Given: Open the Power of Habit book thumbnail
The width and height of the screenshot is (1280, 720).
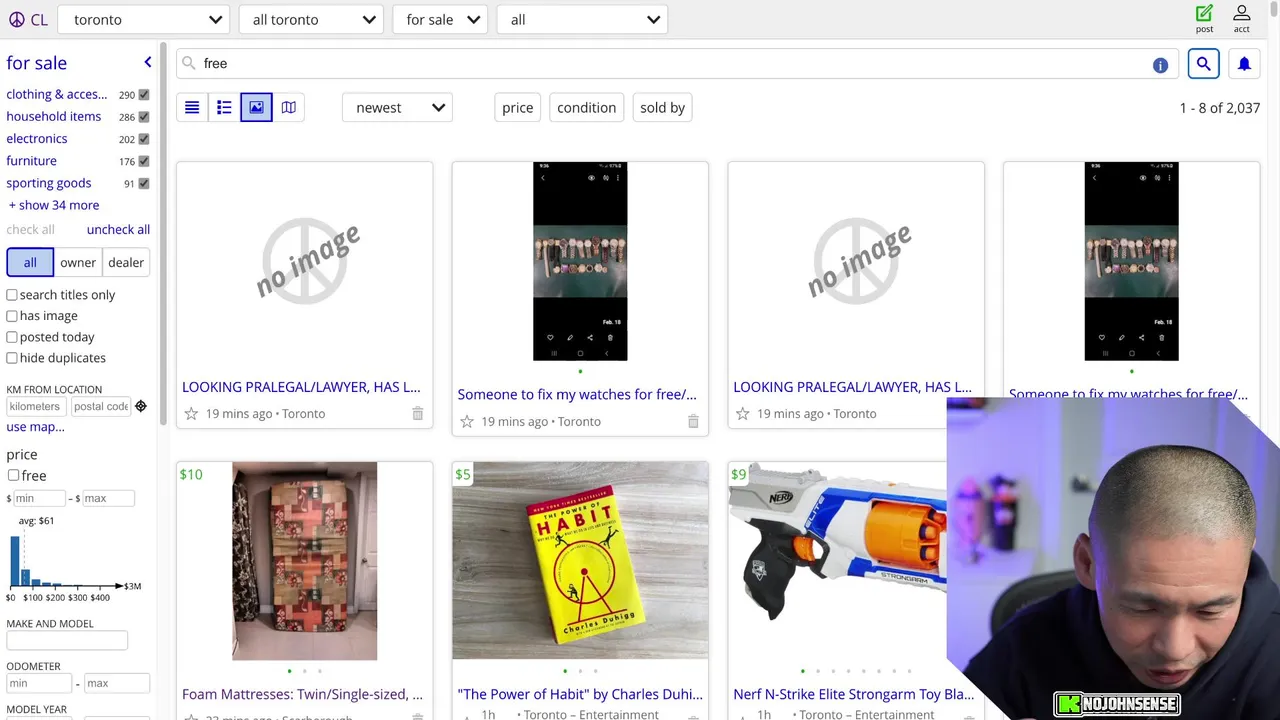Looking at the screenshot, I should (x=580, y=561).
